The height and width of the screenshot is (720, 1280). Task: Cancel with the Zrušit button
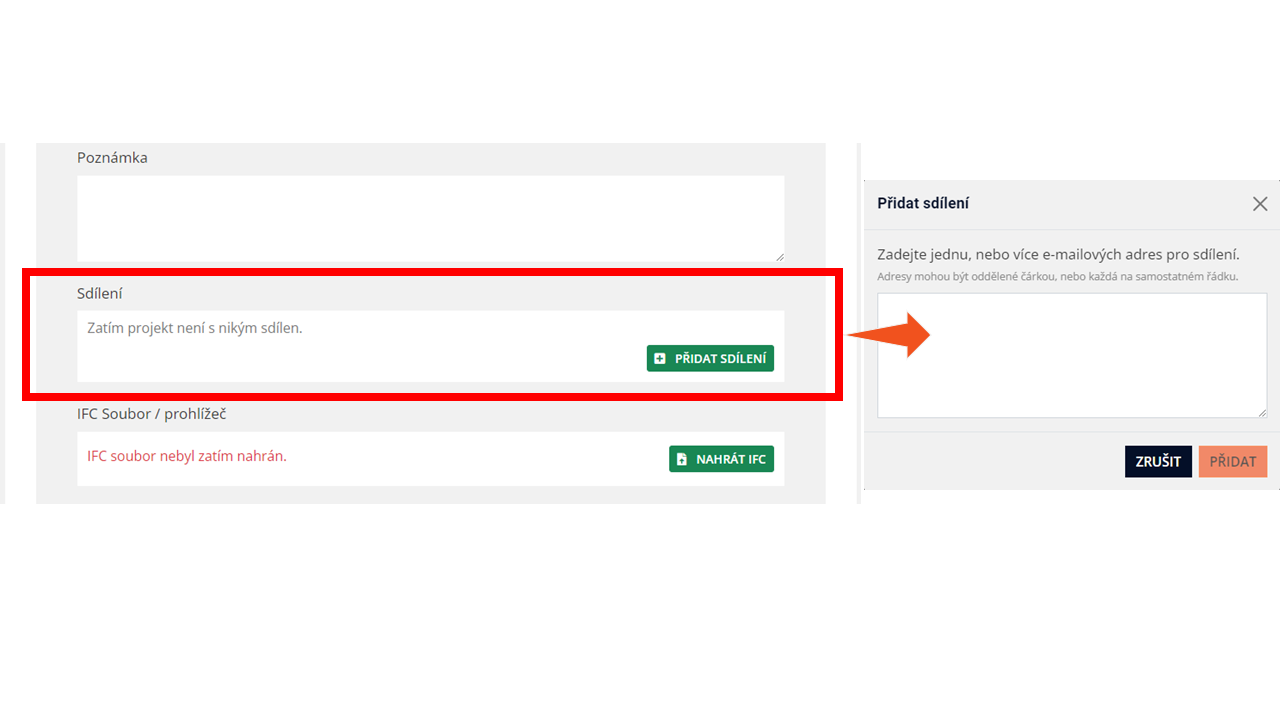click(1158, 461)
